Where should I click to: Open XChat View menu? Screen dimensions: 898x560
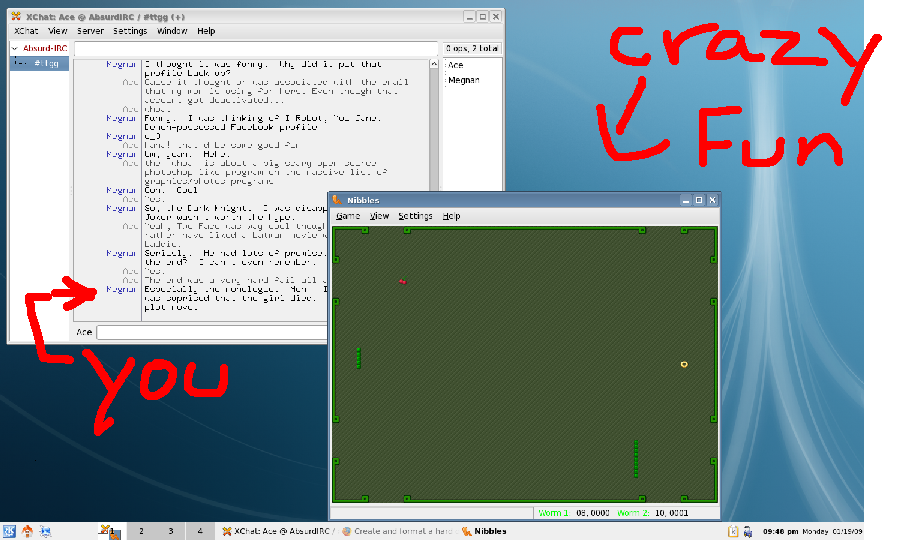click(x=57, y=31)
